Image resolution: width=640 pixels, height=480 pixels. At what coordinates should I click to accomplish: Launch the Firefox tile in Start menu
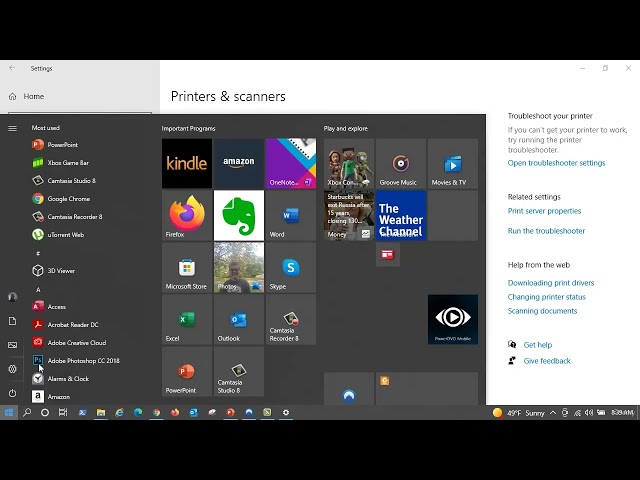coord(187,215)
